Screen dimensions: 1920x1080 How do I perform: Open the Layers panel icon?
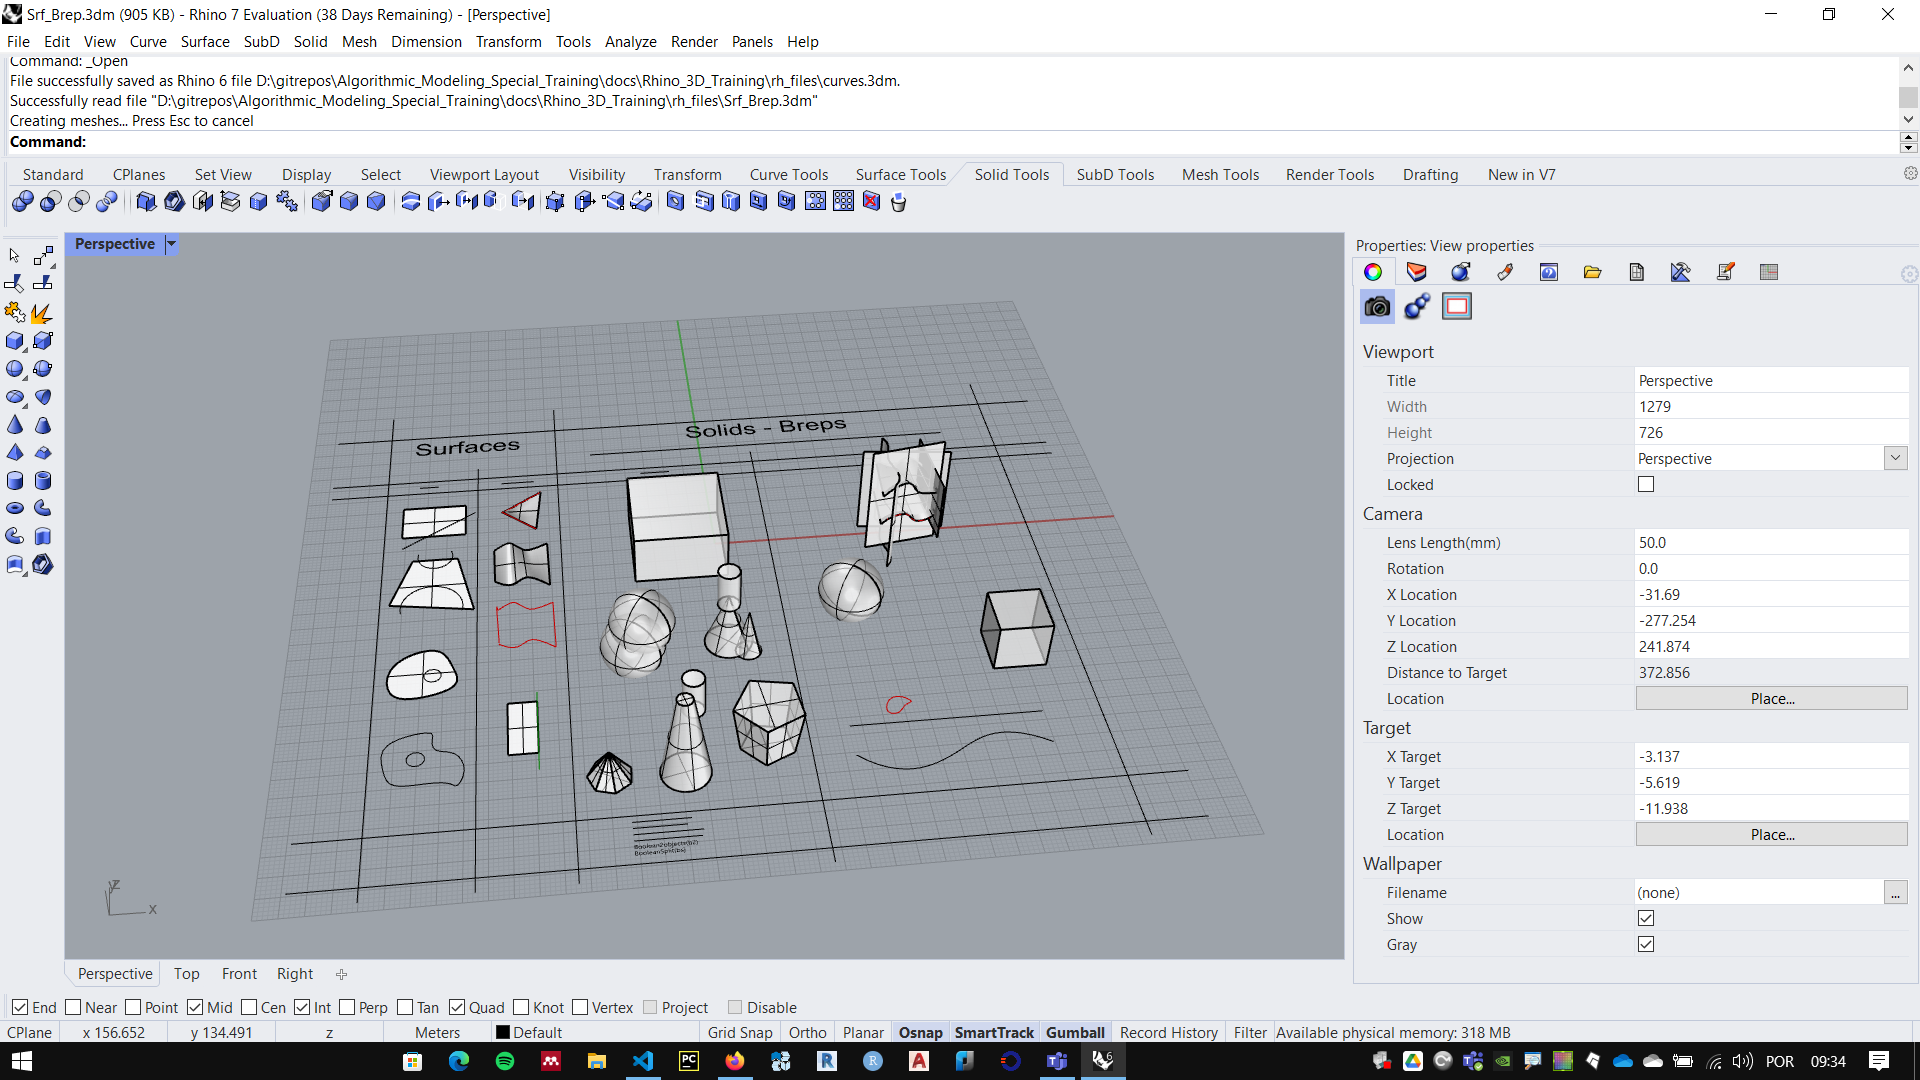click(1417, 272)
